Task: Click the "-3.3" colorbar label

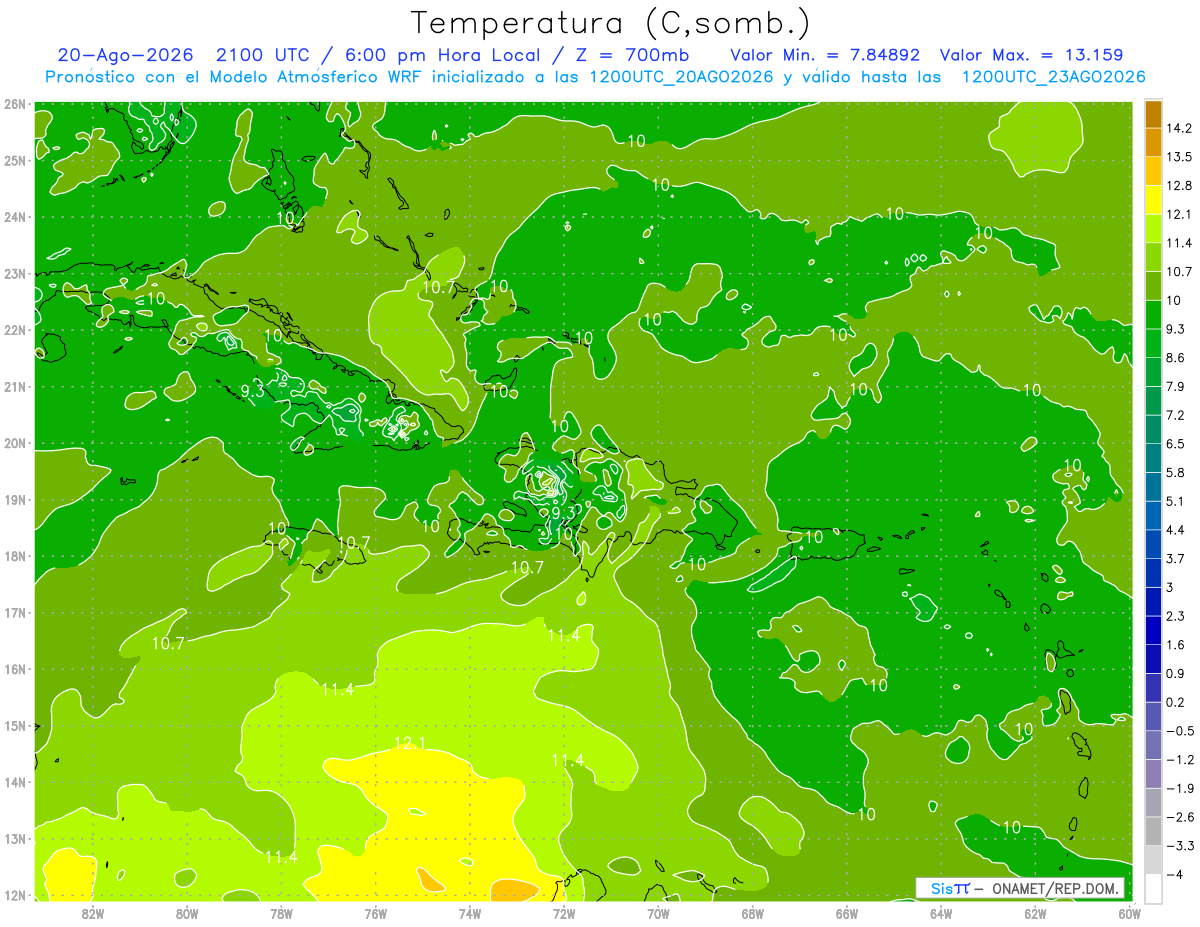Action: (1180, 846)
